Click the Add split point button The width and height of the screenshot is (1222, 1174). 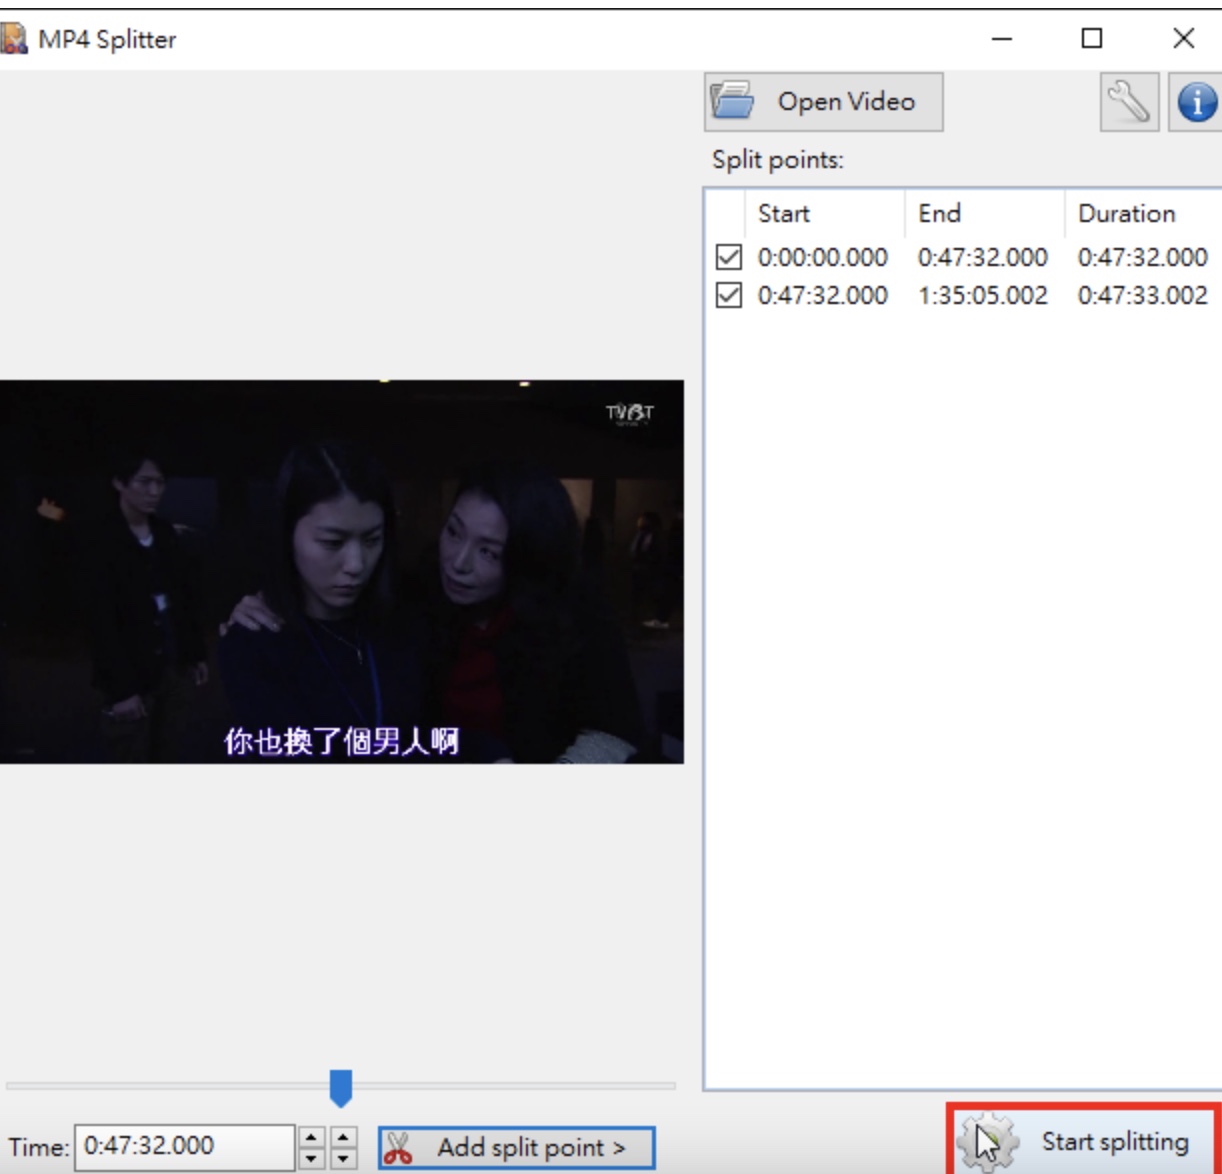pyautogui.click(x=516, y=1147)
